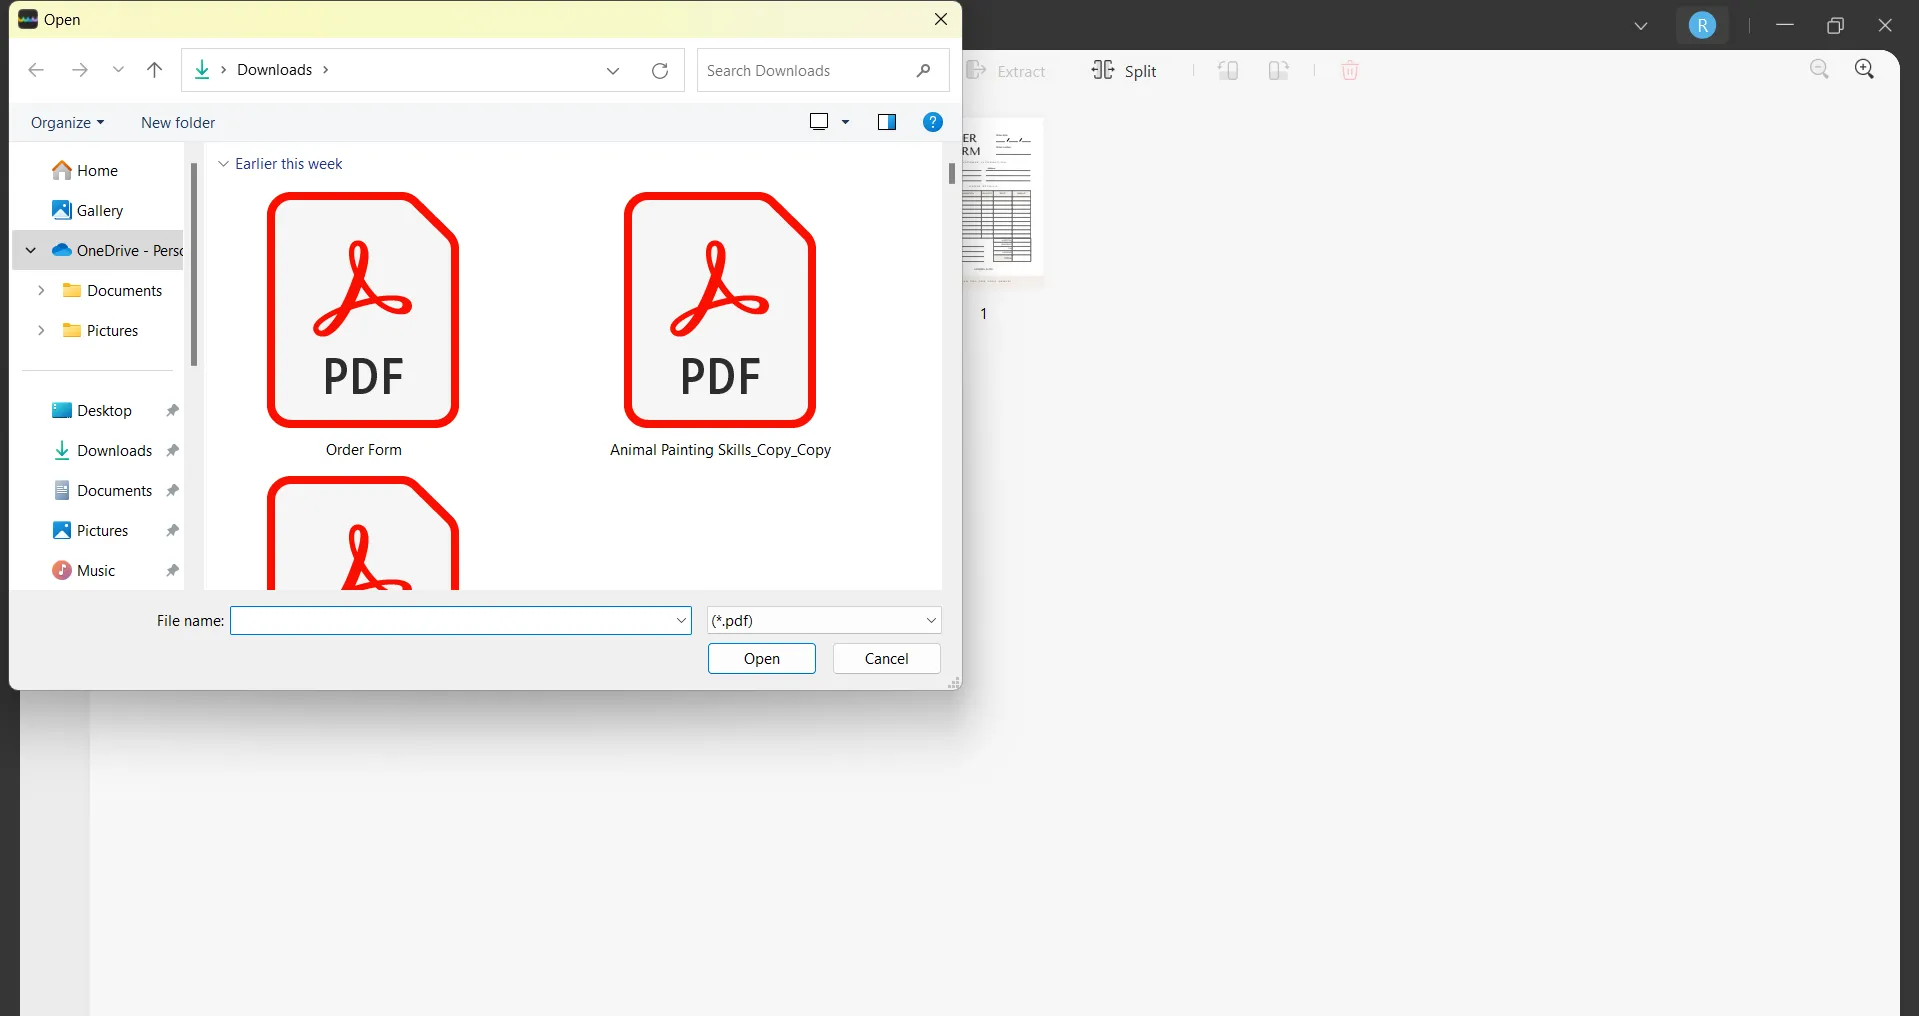Collapse the Earlier this week group
The width and height of the screenshot is (1919, 1016).
coord(223,164)
